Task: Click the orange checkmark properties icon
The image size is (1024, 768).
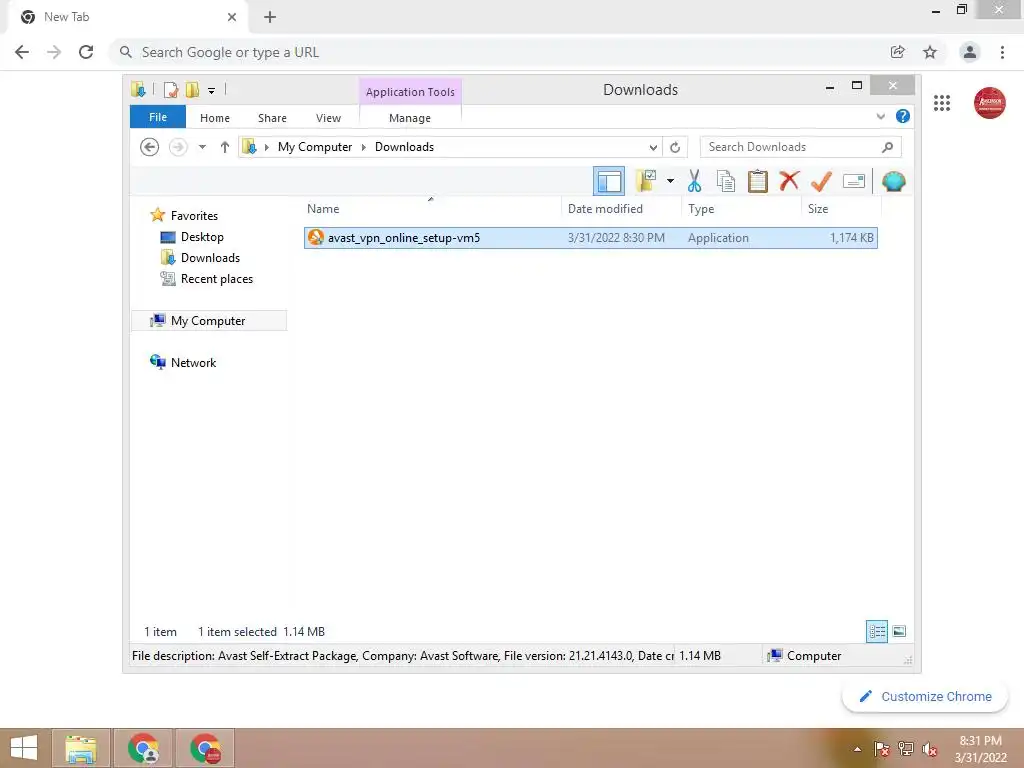Action: point(821,181)
